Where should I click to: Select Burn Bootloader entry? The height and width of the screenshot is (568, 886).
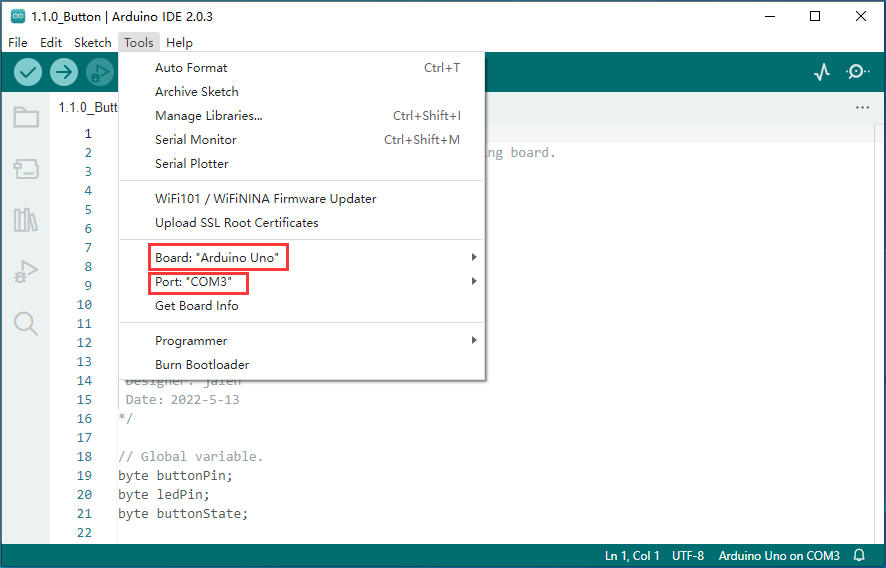[x=302, y=365]
